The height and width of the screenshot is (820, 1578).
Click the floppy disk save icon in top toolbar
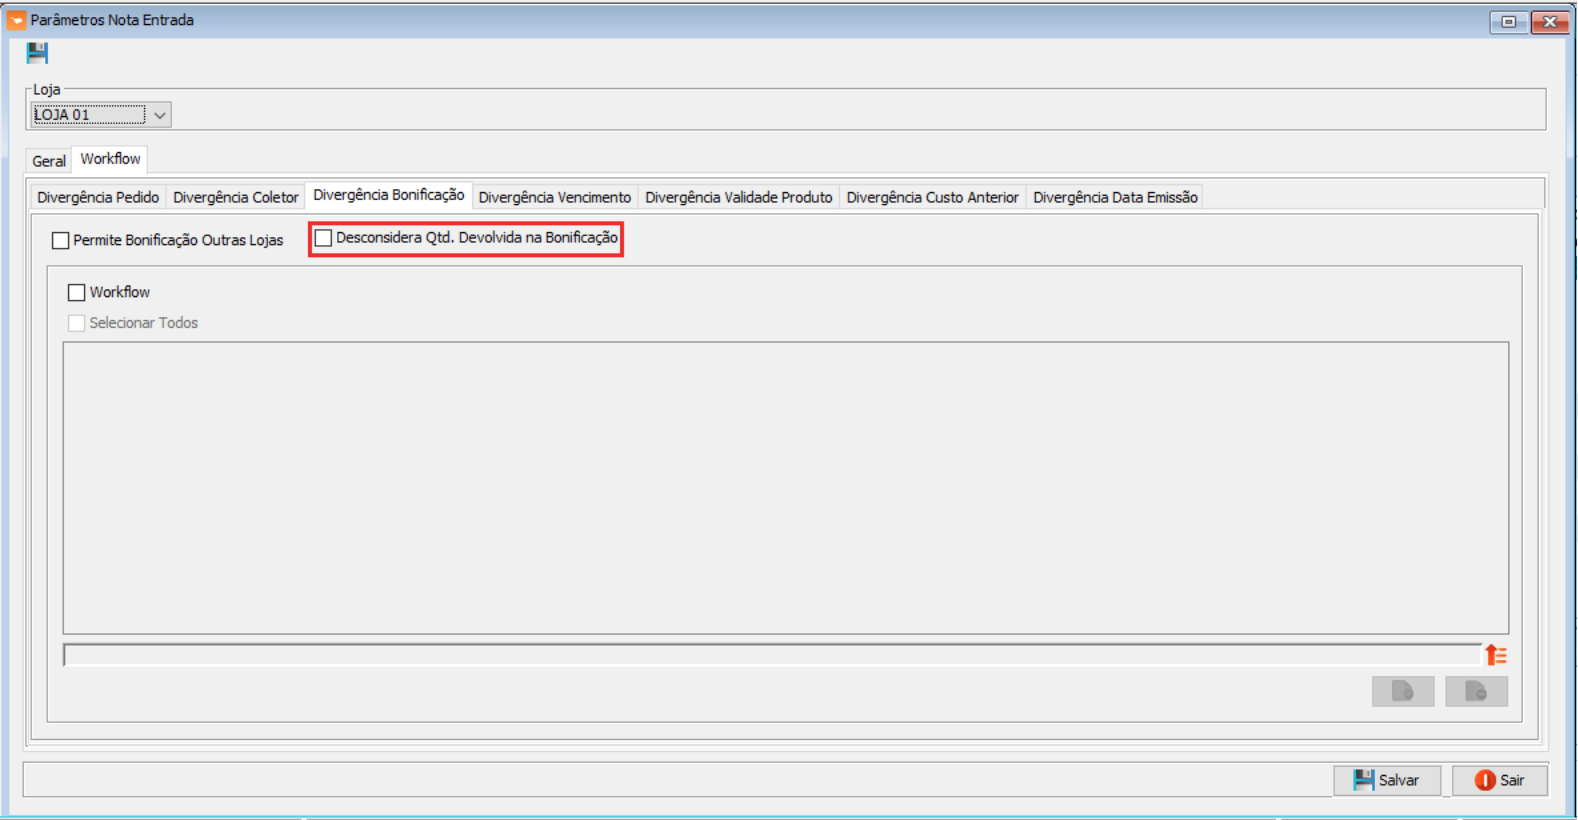pyautogui.click(x=37, y=53)
